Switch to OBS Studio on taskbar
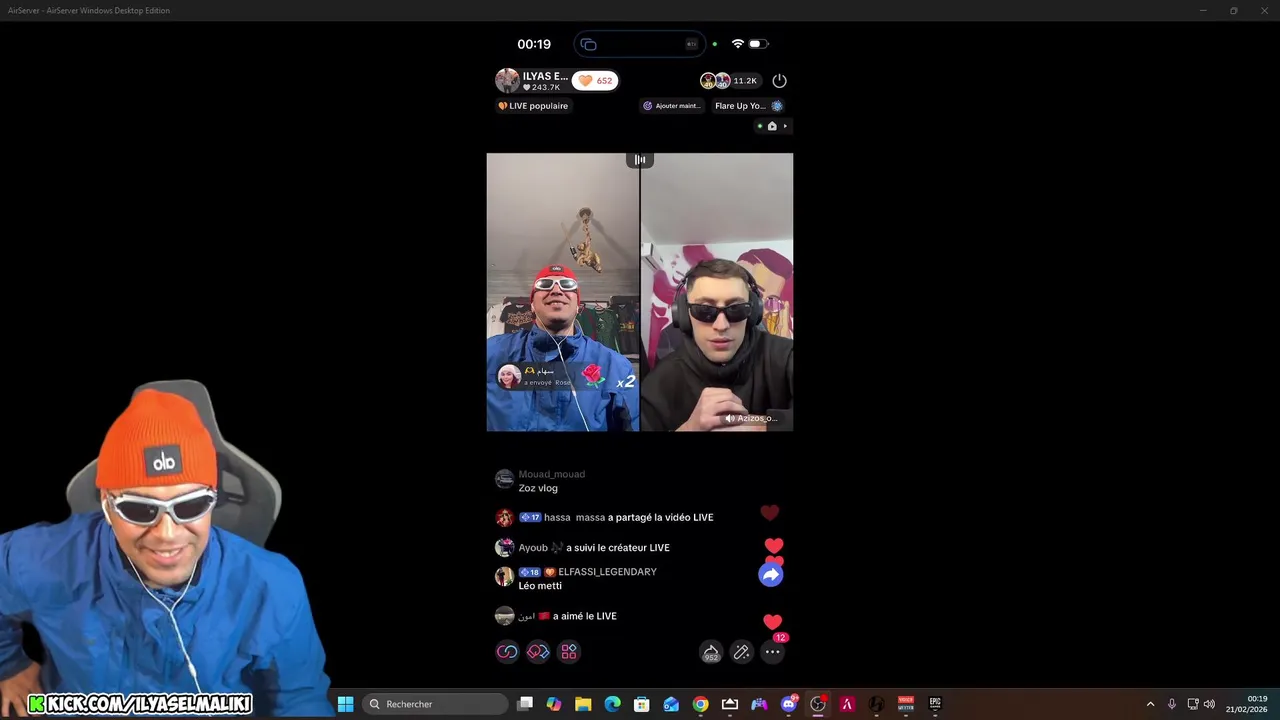The height and width of the screenshot is (720, 1280). point(818,704)
